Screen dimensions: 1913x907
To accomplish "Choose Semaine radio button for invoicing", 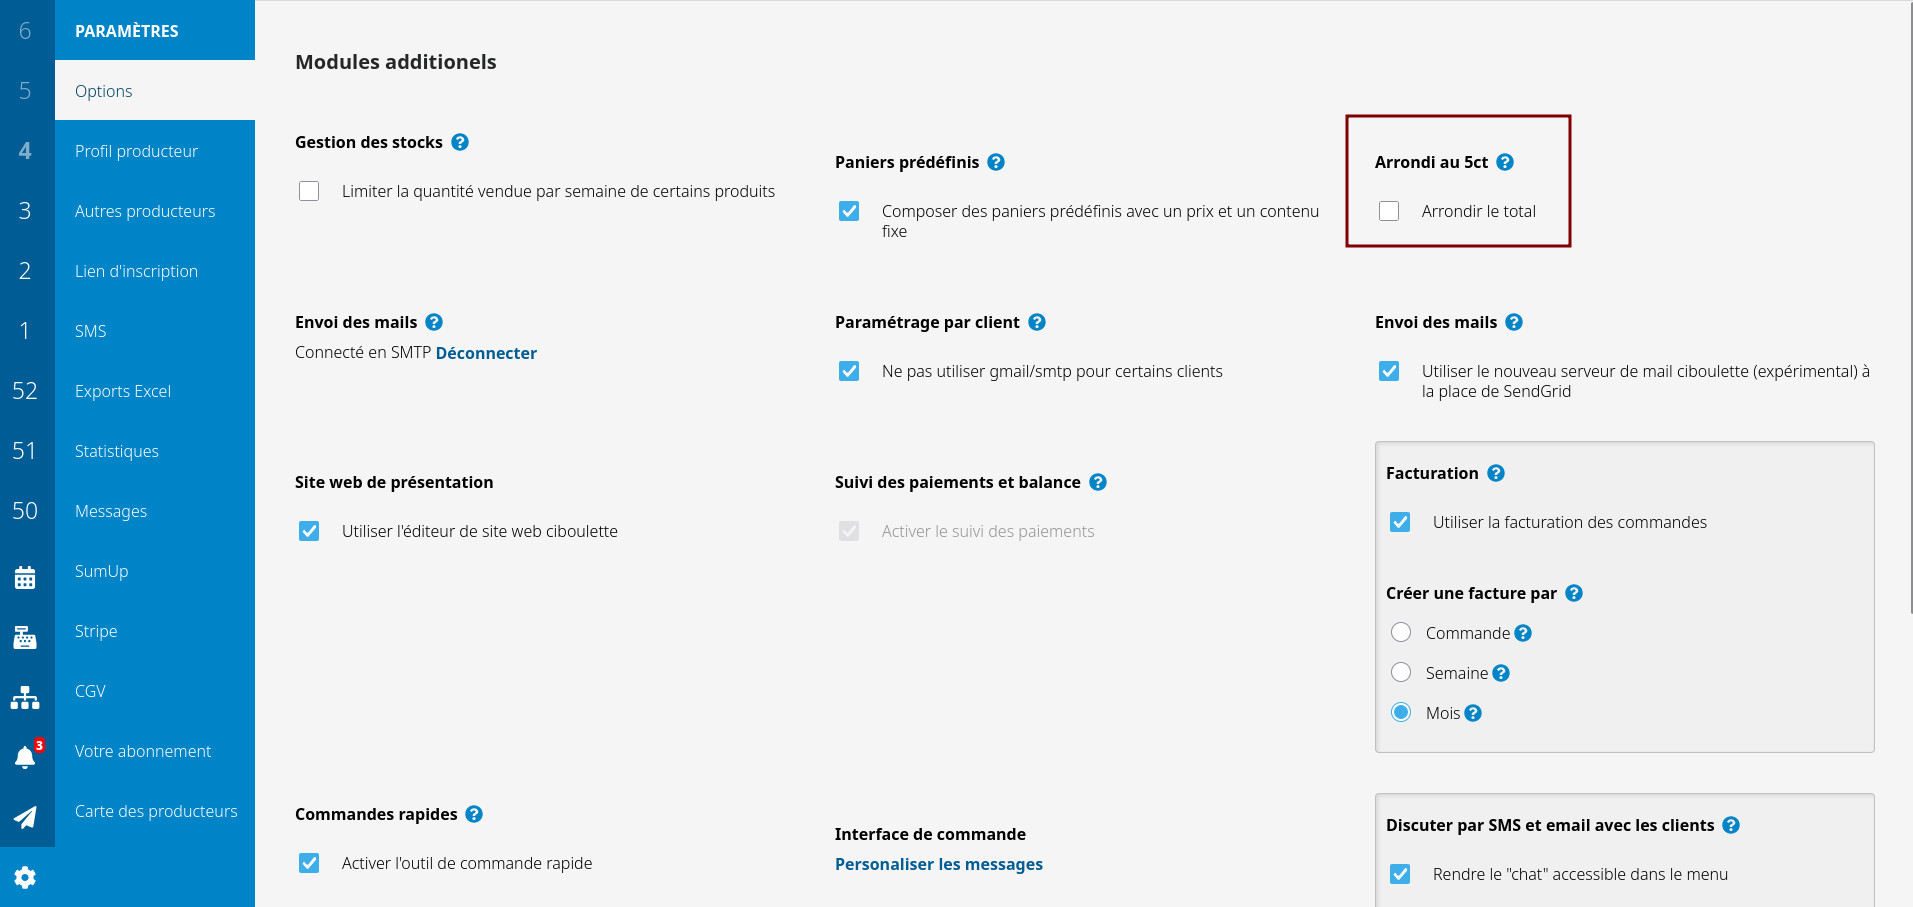I will [x=1401, y=672].
